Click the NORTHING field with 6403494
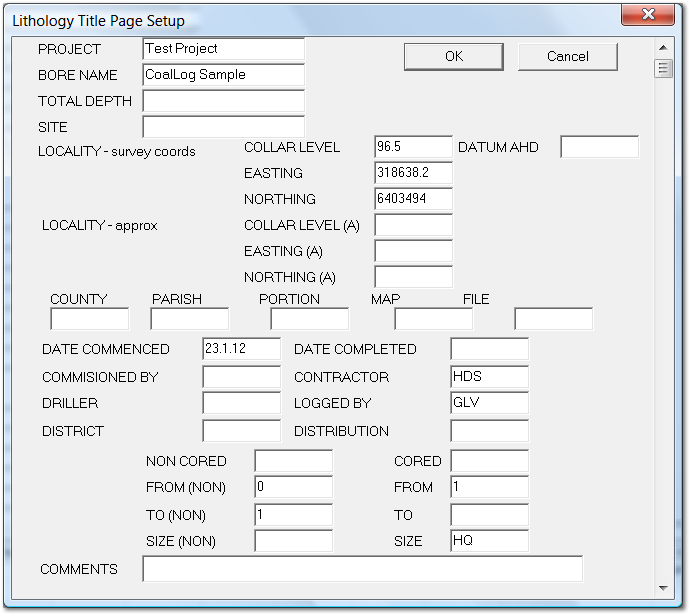Image resolution: width=691 pixels, height=616 pixels. click(413, 199)
